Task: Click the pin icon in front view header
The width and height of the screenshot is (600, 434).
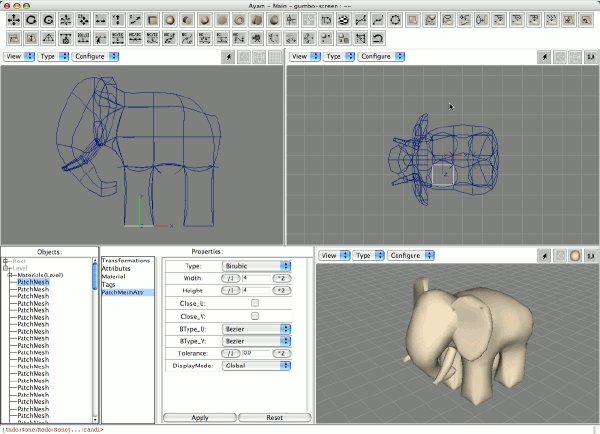Action: point(229,57)
